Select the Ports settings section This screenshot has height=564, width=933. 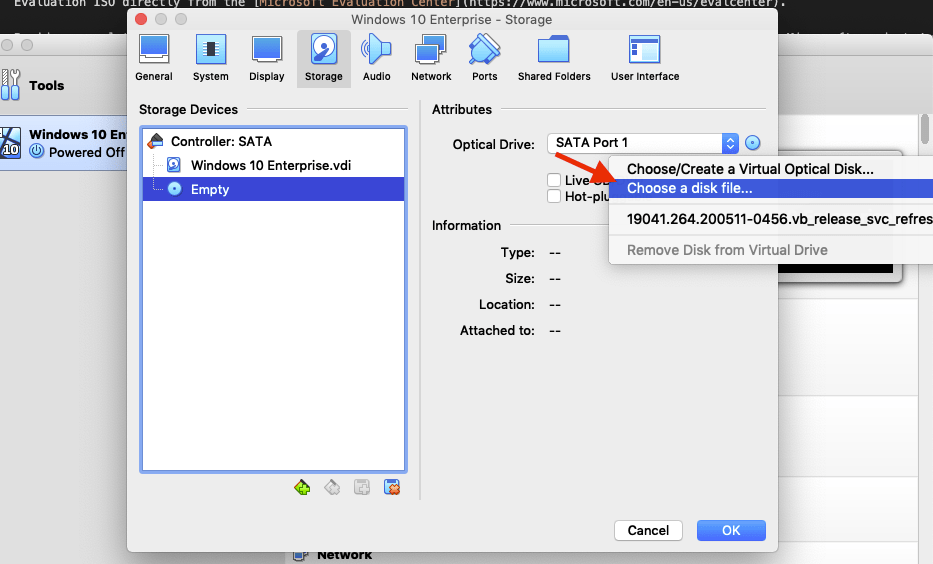pos(485,58)
